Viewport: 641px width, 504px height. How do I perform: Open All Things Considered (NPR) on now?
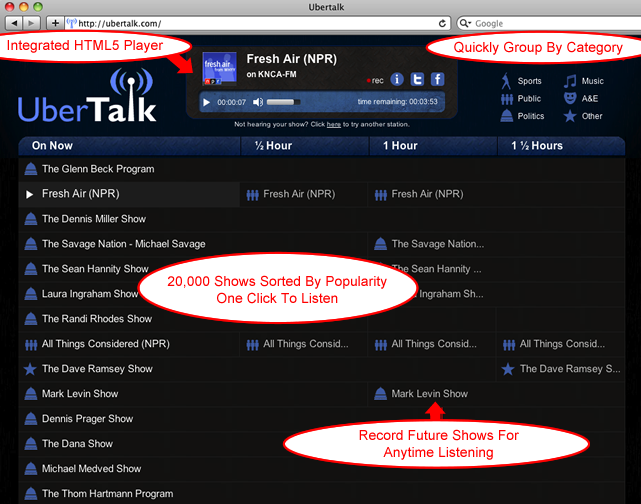(x=105, y=344)
